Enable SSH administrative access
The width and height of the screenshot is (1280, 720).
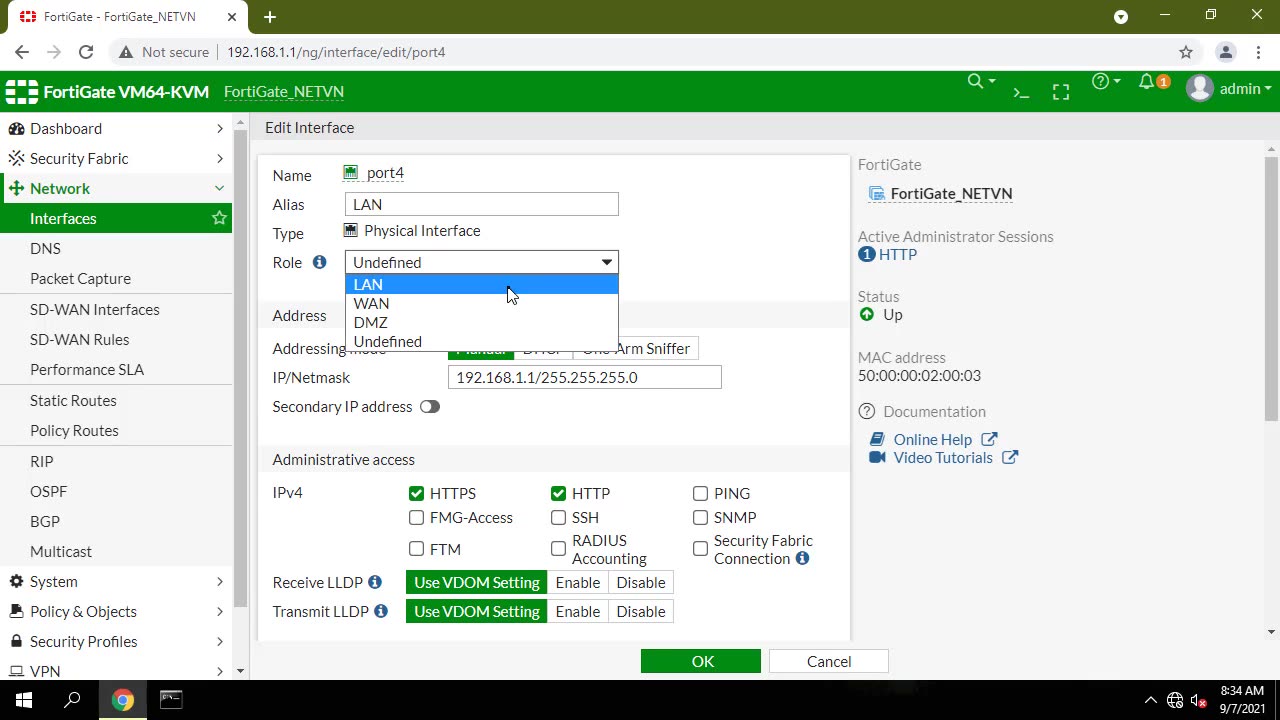pyautogui.click(x=558, y=517)
